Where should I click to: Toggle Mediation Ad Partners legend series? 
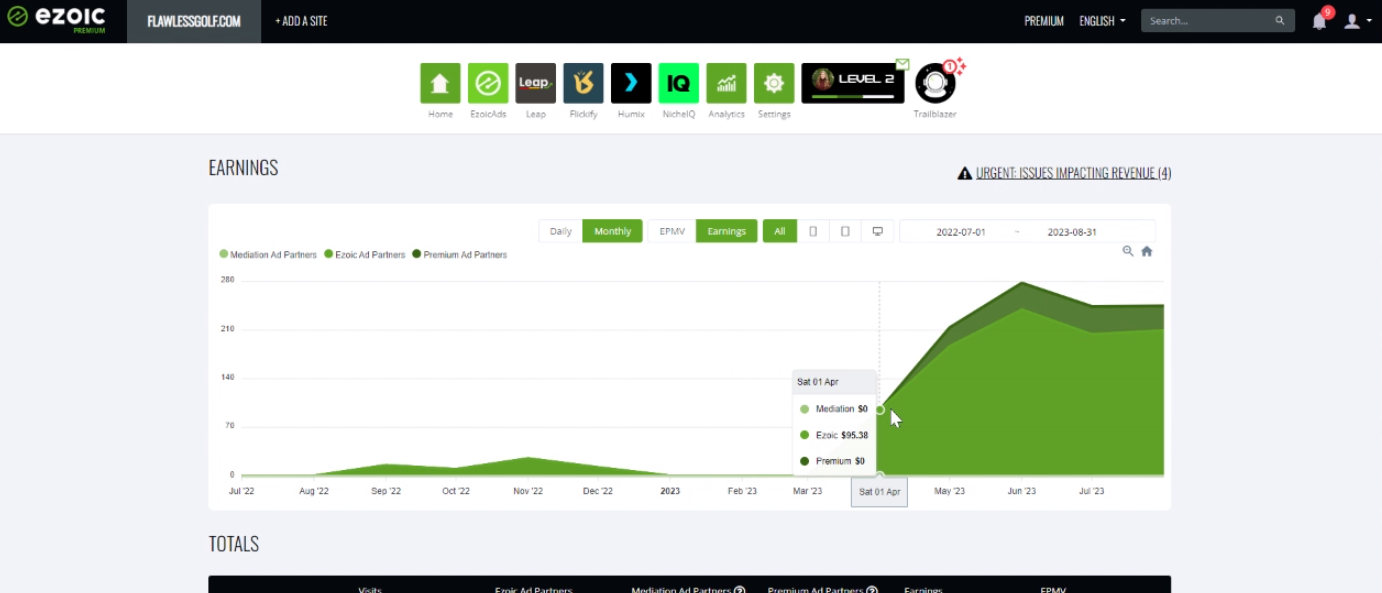click(268, 255)
